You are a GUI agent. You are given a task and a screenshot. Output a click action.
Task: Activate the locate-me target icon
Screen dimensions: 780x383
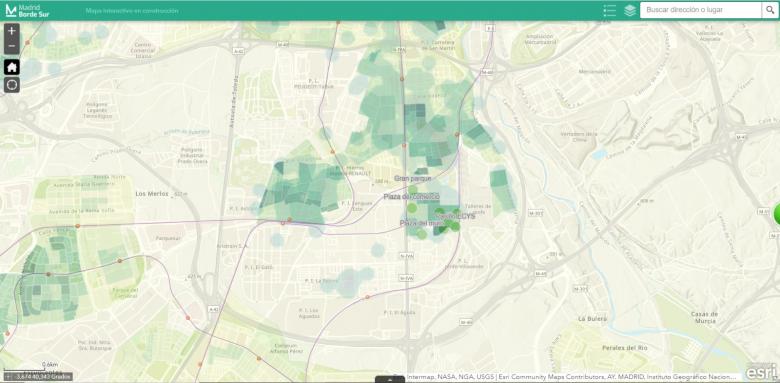point(12,85)
